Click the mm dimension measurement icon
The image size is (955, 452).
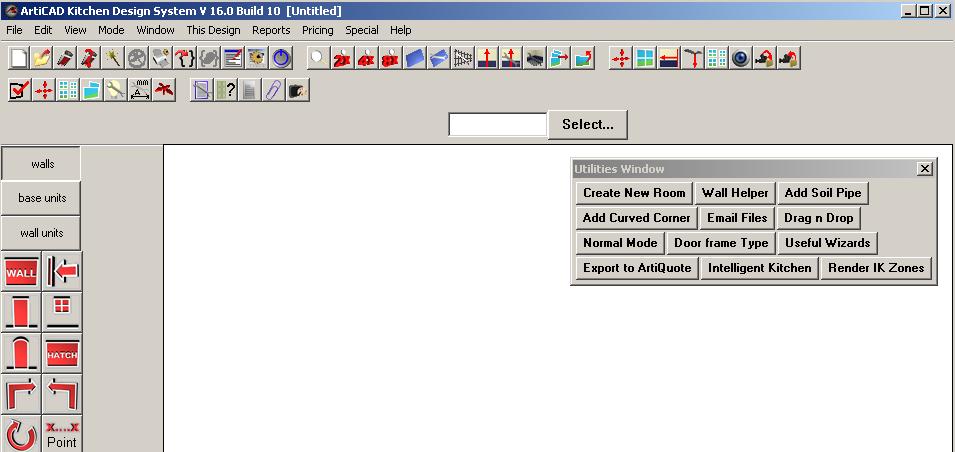coord(139,90)
